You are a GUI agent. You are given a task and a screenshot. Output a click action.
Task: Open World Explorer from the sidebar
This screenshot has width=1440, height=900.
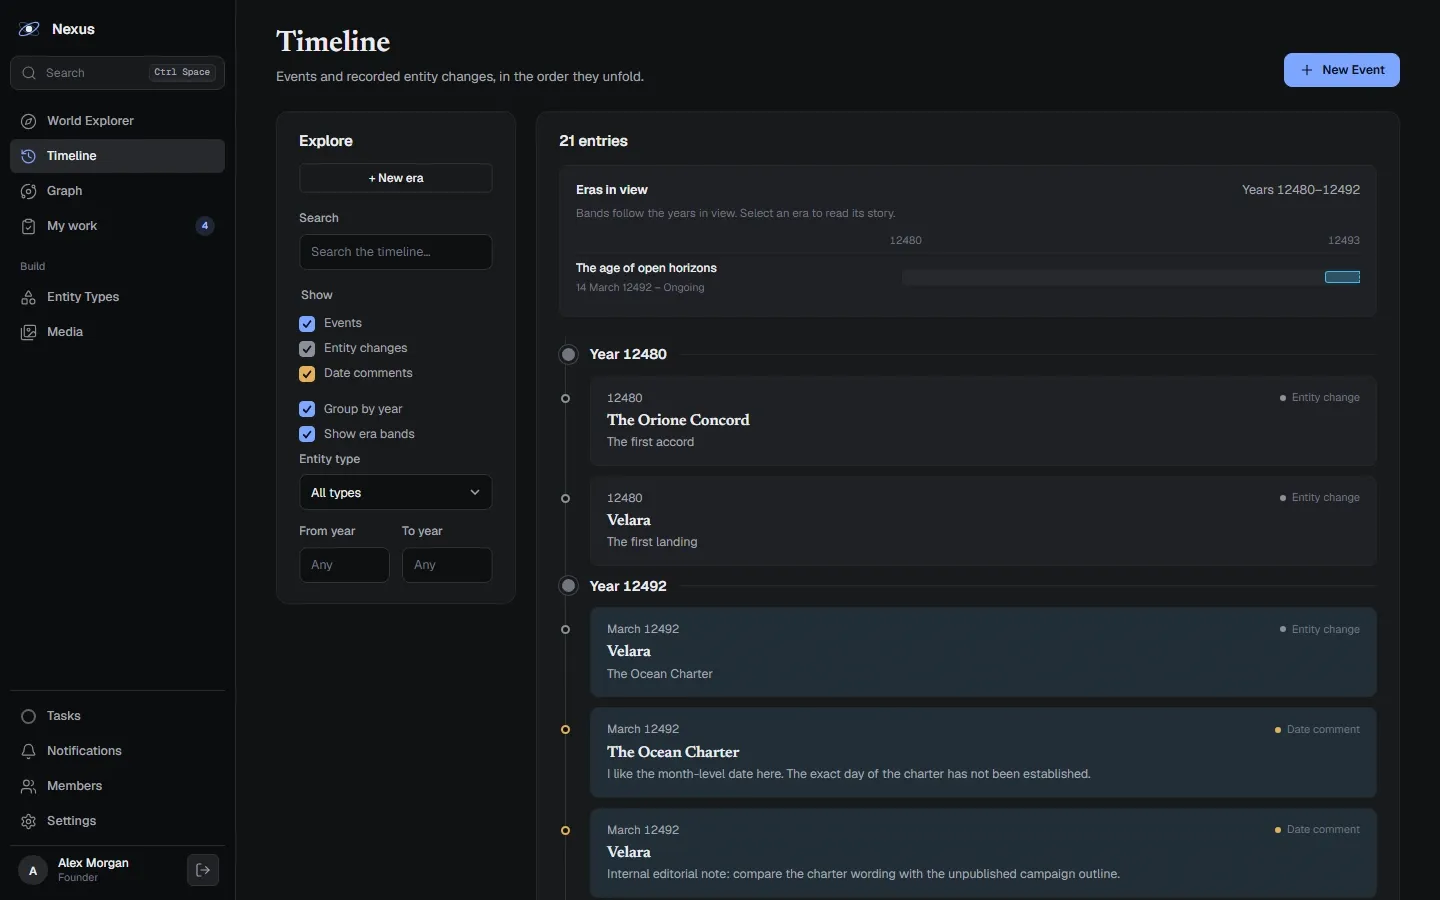click(117, 121)
